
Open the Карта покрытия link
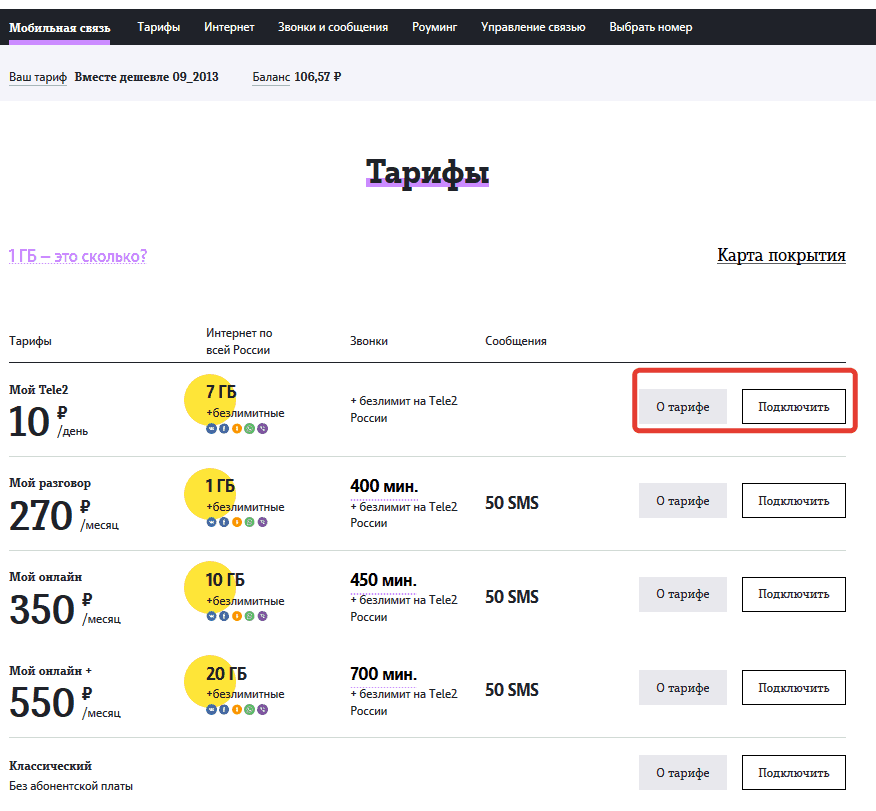tap(781, 255)
